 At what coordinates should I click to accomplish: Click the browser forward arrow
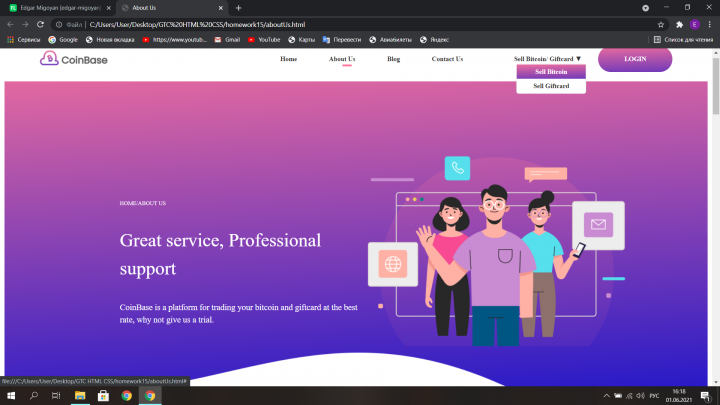click(x=25, y=24)
